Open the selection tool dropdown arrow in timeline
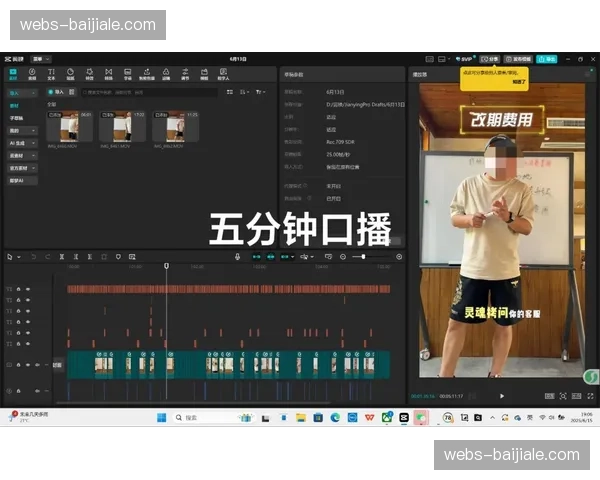The height and width of the screenshot is (480, 600). pos(19,257)
